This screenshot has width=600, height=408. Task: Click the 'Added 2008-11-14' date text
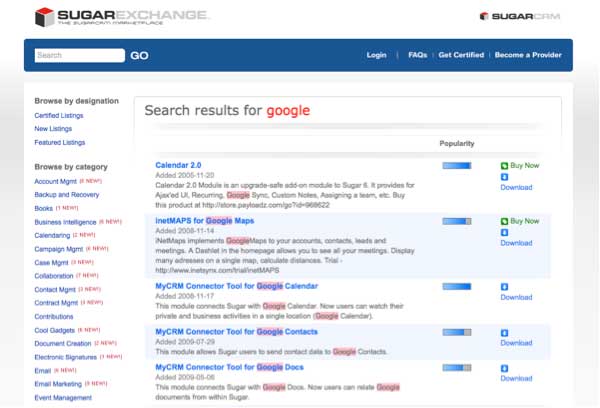[x=184, y=231]
